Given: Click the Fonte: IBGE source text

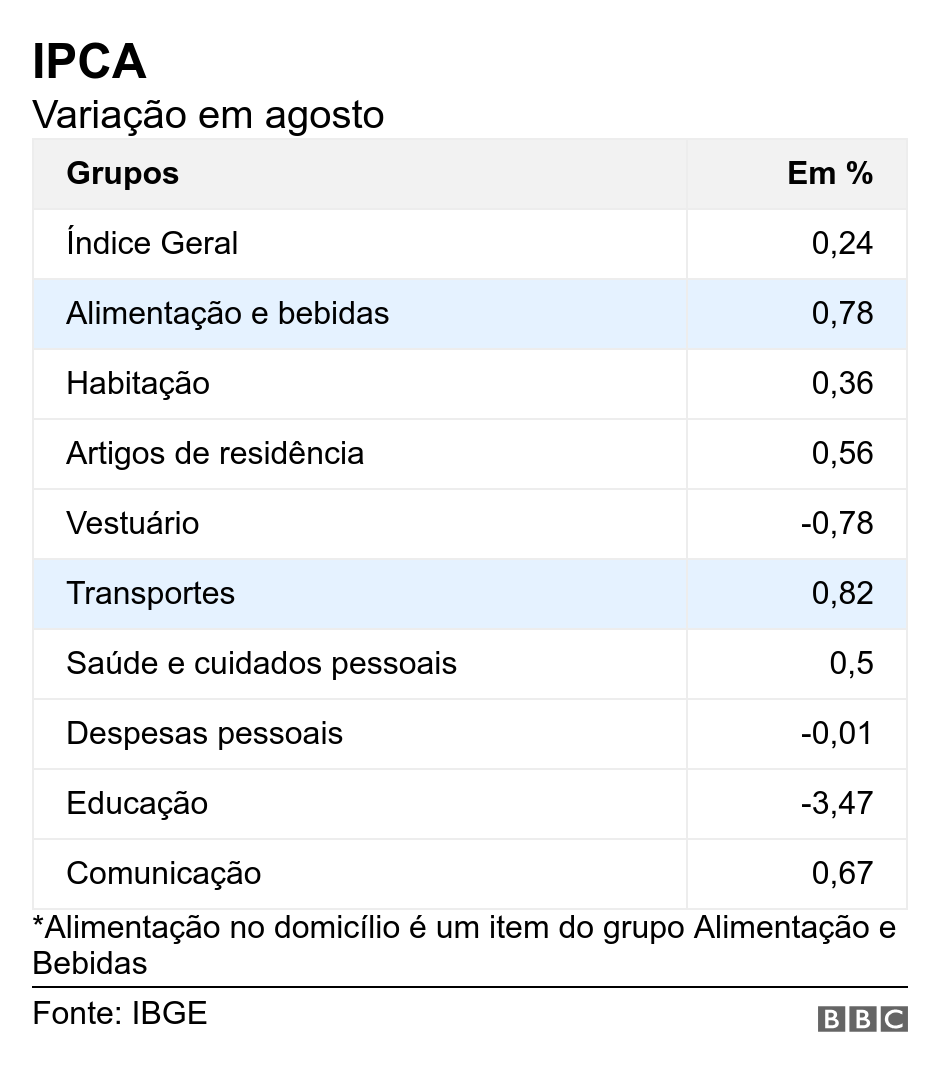Looking at the screenshot, I should coord(120,1014).
